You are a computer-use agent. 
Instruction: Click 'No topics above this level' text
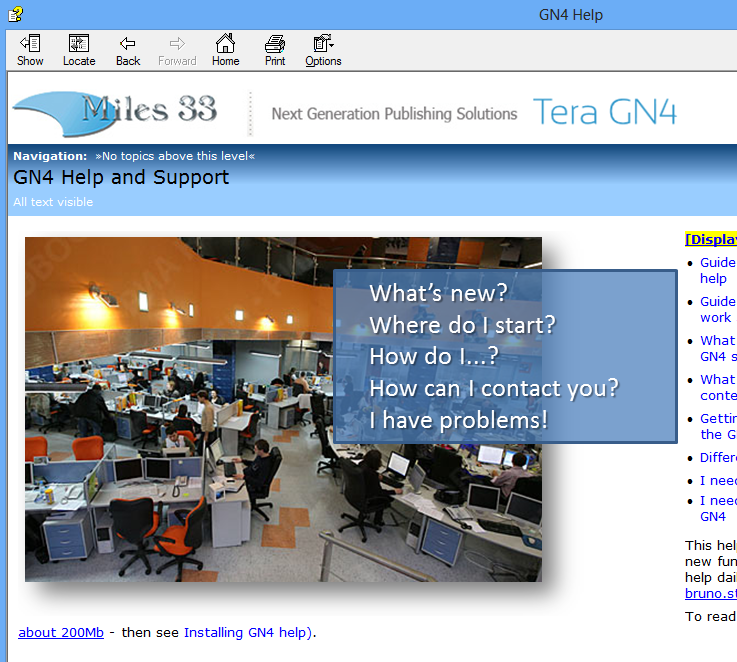175,156
